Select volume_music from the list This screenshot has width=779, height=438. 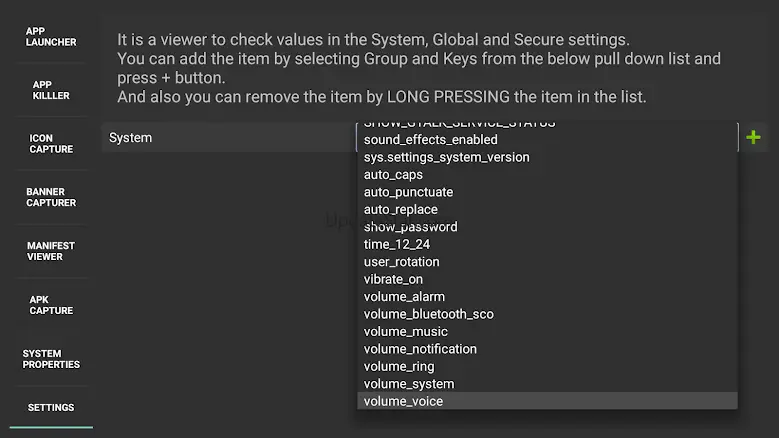[x=546, y=331]
